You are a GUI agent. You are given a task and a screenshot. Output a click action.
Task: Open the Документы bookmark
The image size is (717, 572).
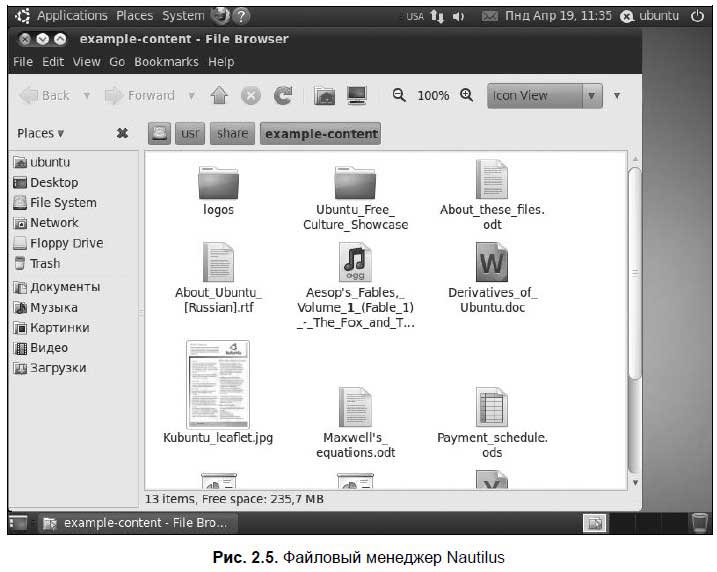(x=57, y=287)
